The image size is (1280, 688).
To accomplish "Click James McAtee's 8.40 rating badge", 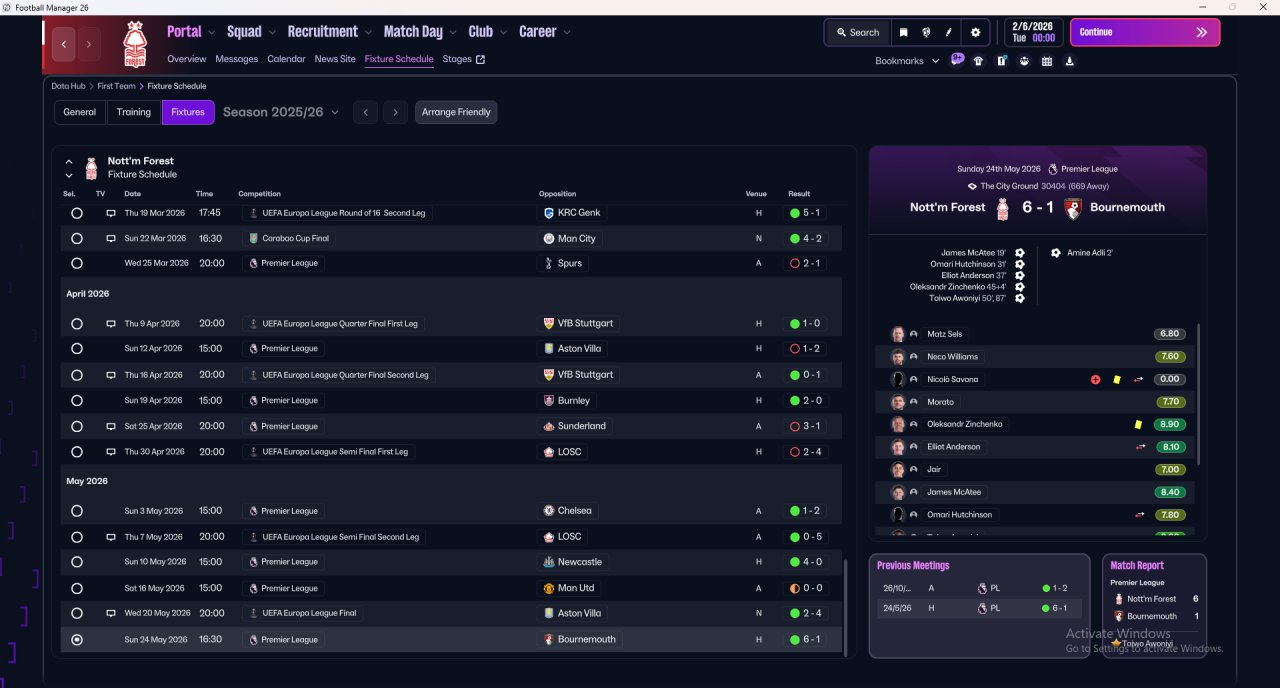I will 1169,492.
